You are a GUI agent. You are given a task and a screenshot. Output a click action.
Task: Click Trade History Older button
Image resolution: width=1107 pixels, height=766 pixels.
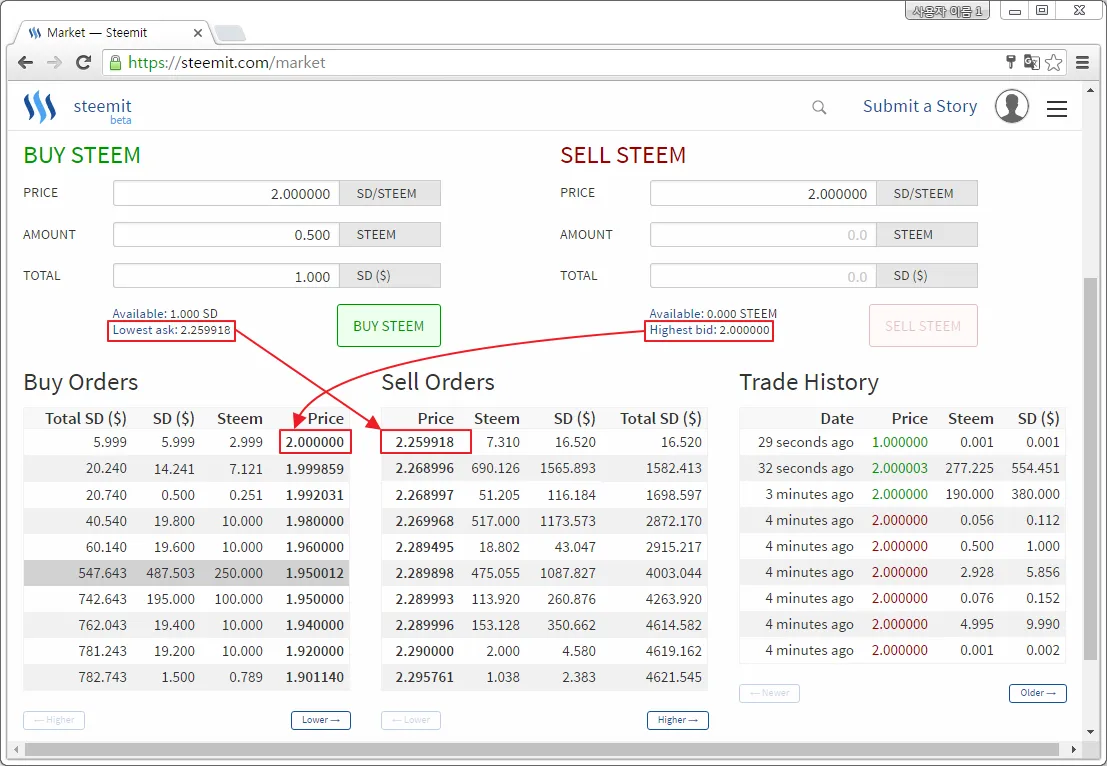point(1038,693)
